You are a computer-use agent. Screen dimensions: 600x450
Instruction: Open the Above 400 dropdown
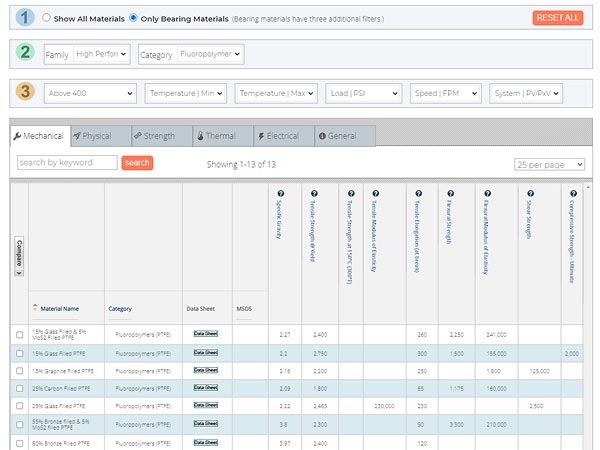click(90, 93)
